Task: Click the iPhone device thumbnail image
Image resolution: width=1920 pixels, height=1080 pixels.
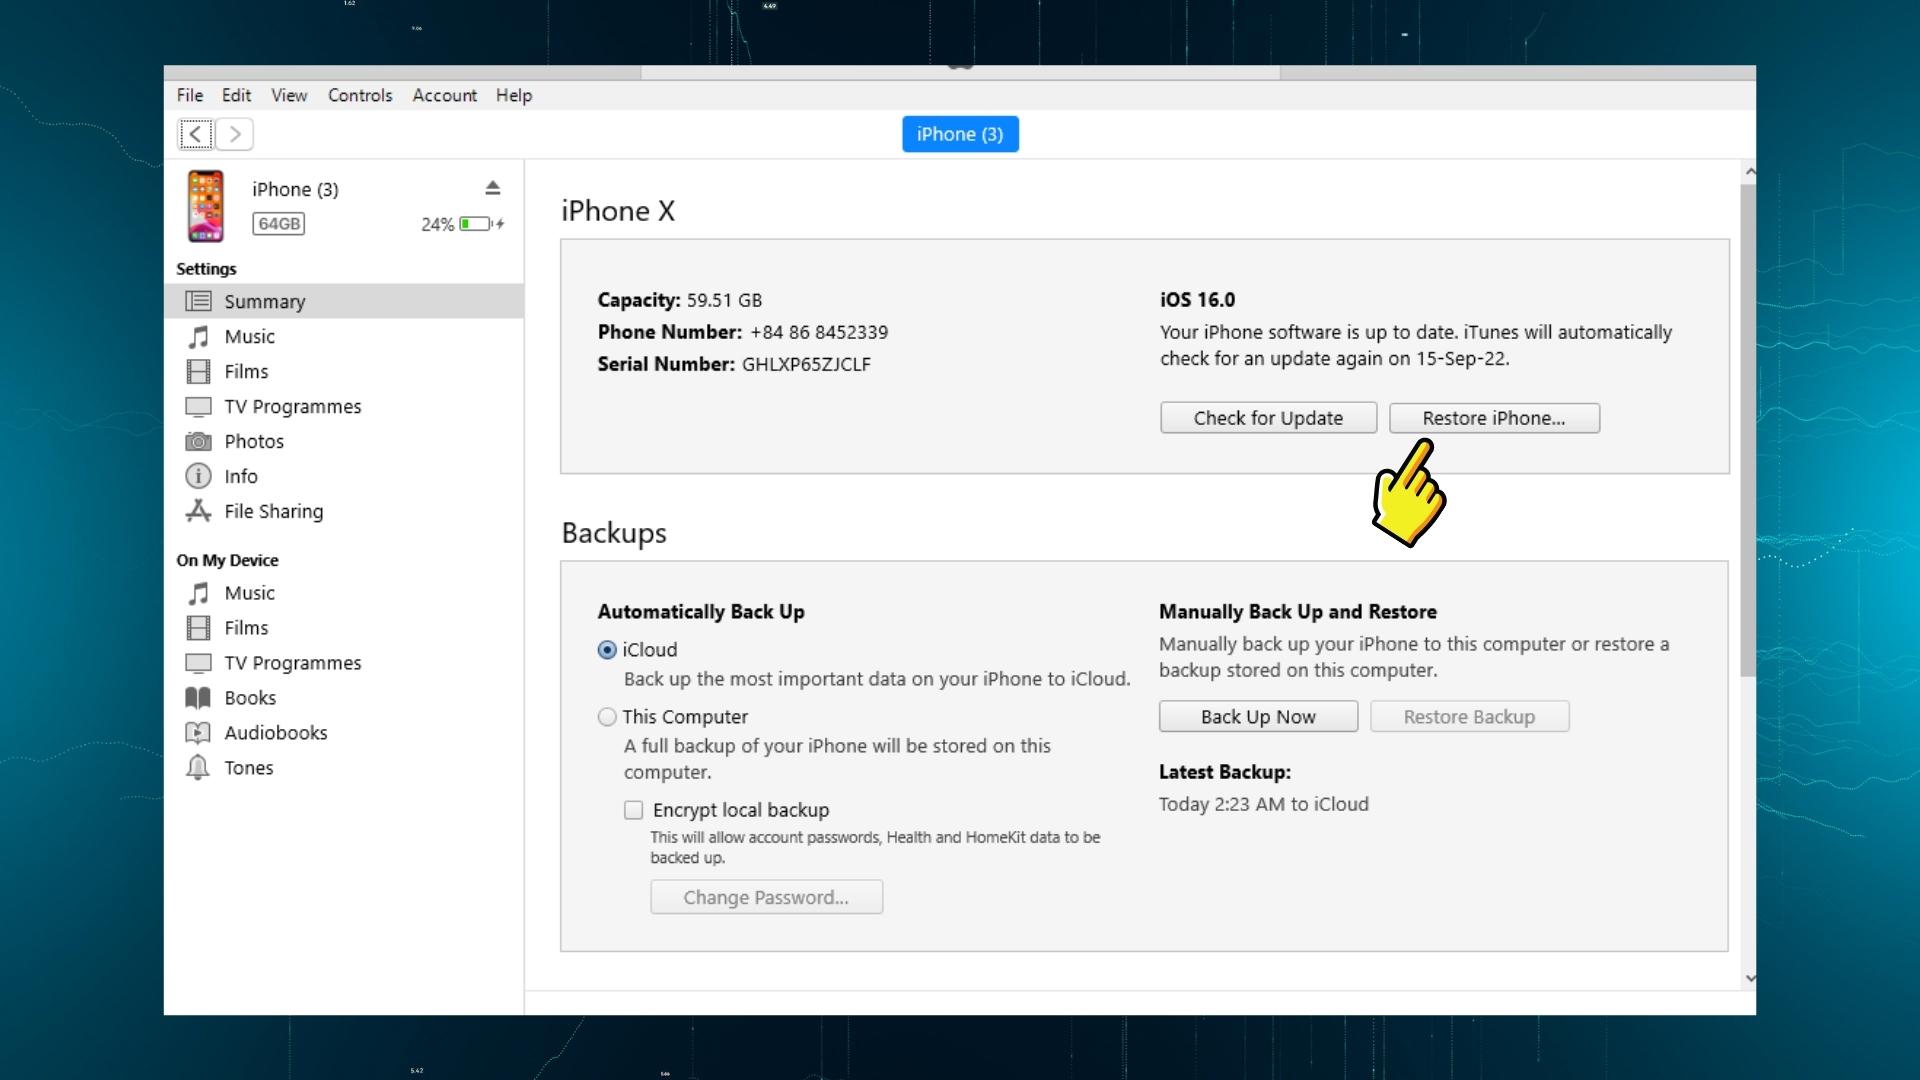Action: [x=206, y=206]
